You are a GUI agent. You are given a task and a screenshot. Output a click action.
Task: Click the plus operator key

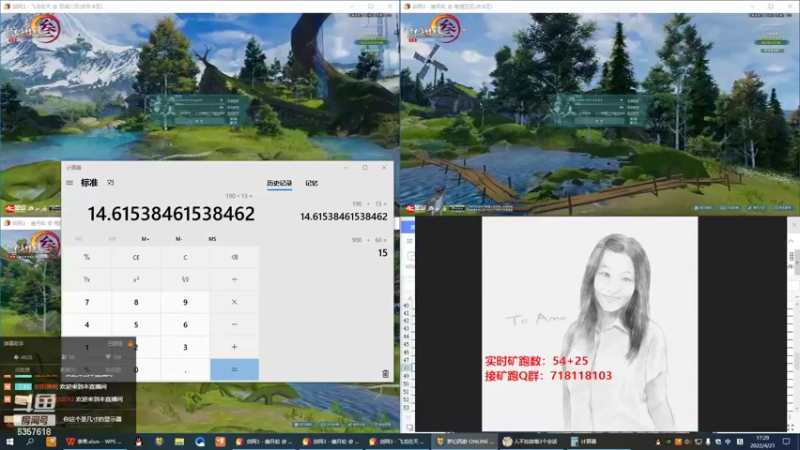click(234, 347)
